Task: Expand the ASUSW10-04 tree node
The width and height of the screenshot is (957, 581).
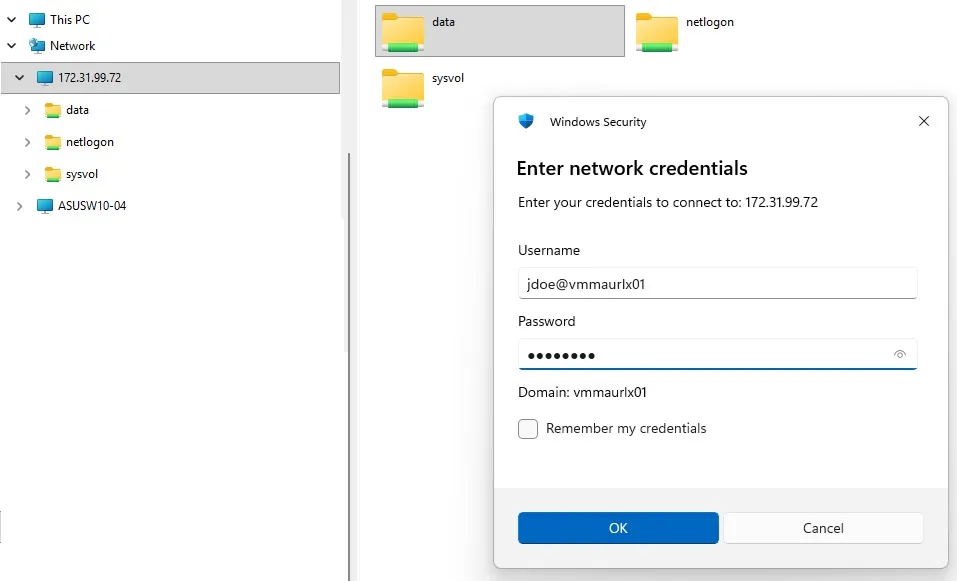Action: tap(20, 206)
